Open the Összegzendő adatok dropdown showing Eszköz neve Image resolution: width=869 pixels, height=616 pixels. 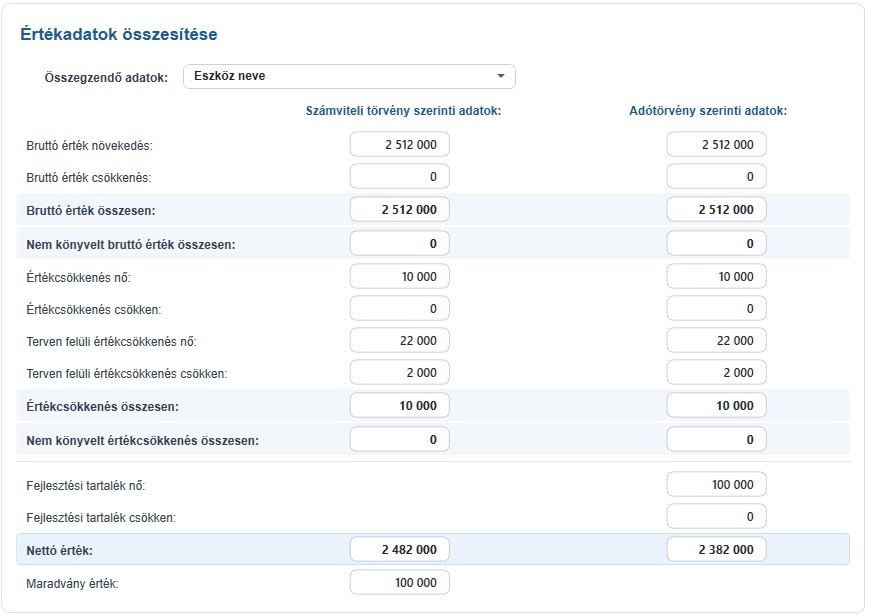(349, 77)
